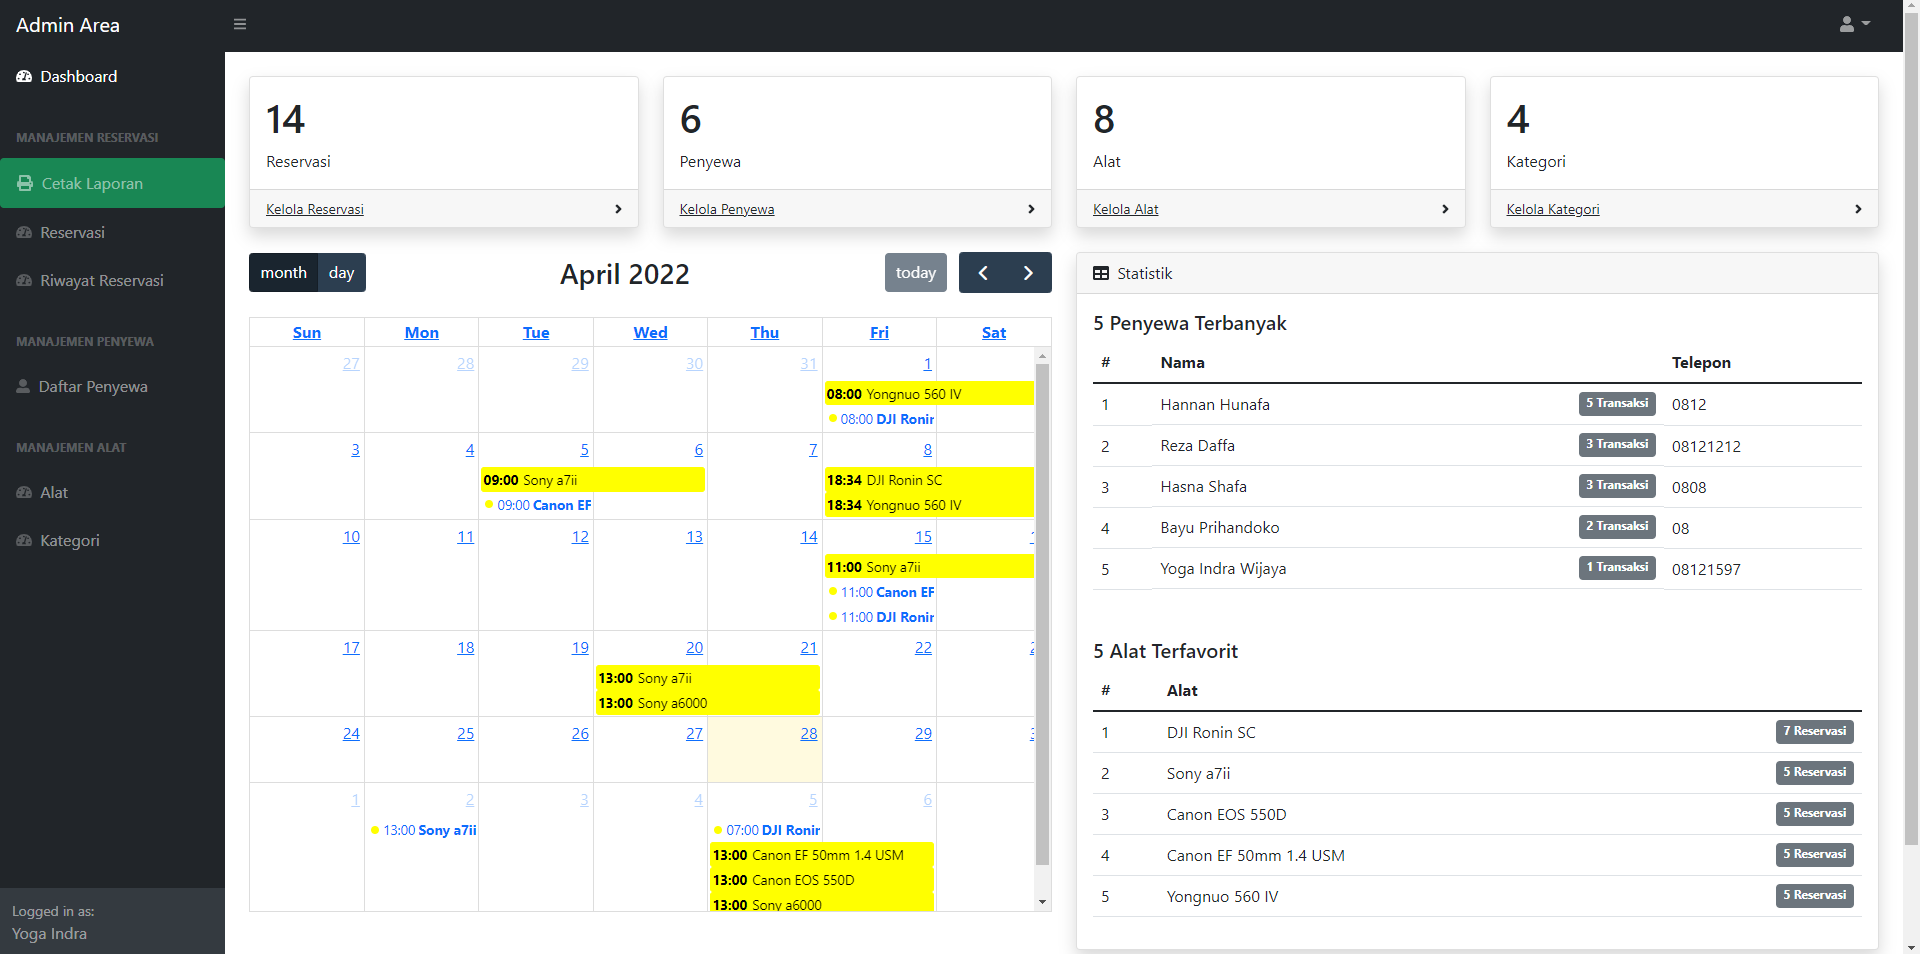Click the chevron on the Kategori card
The height and width of the screenshot is (954, 1920).
1858,209
